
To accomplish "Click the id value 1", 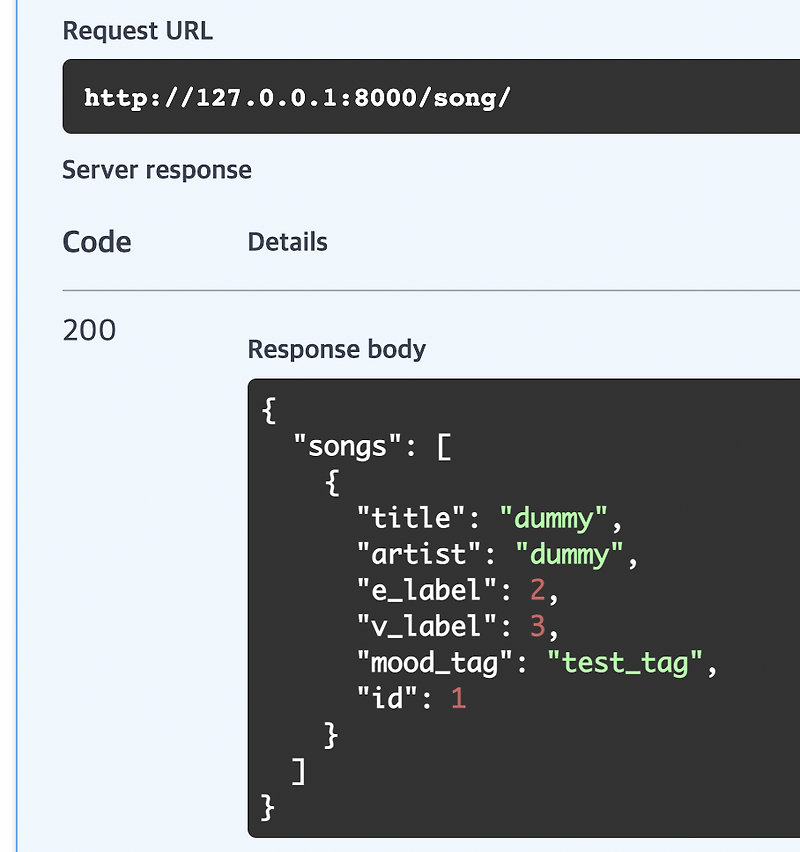I will click(459, 698).
